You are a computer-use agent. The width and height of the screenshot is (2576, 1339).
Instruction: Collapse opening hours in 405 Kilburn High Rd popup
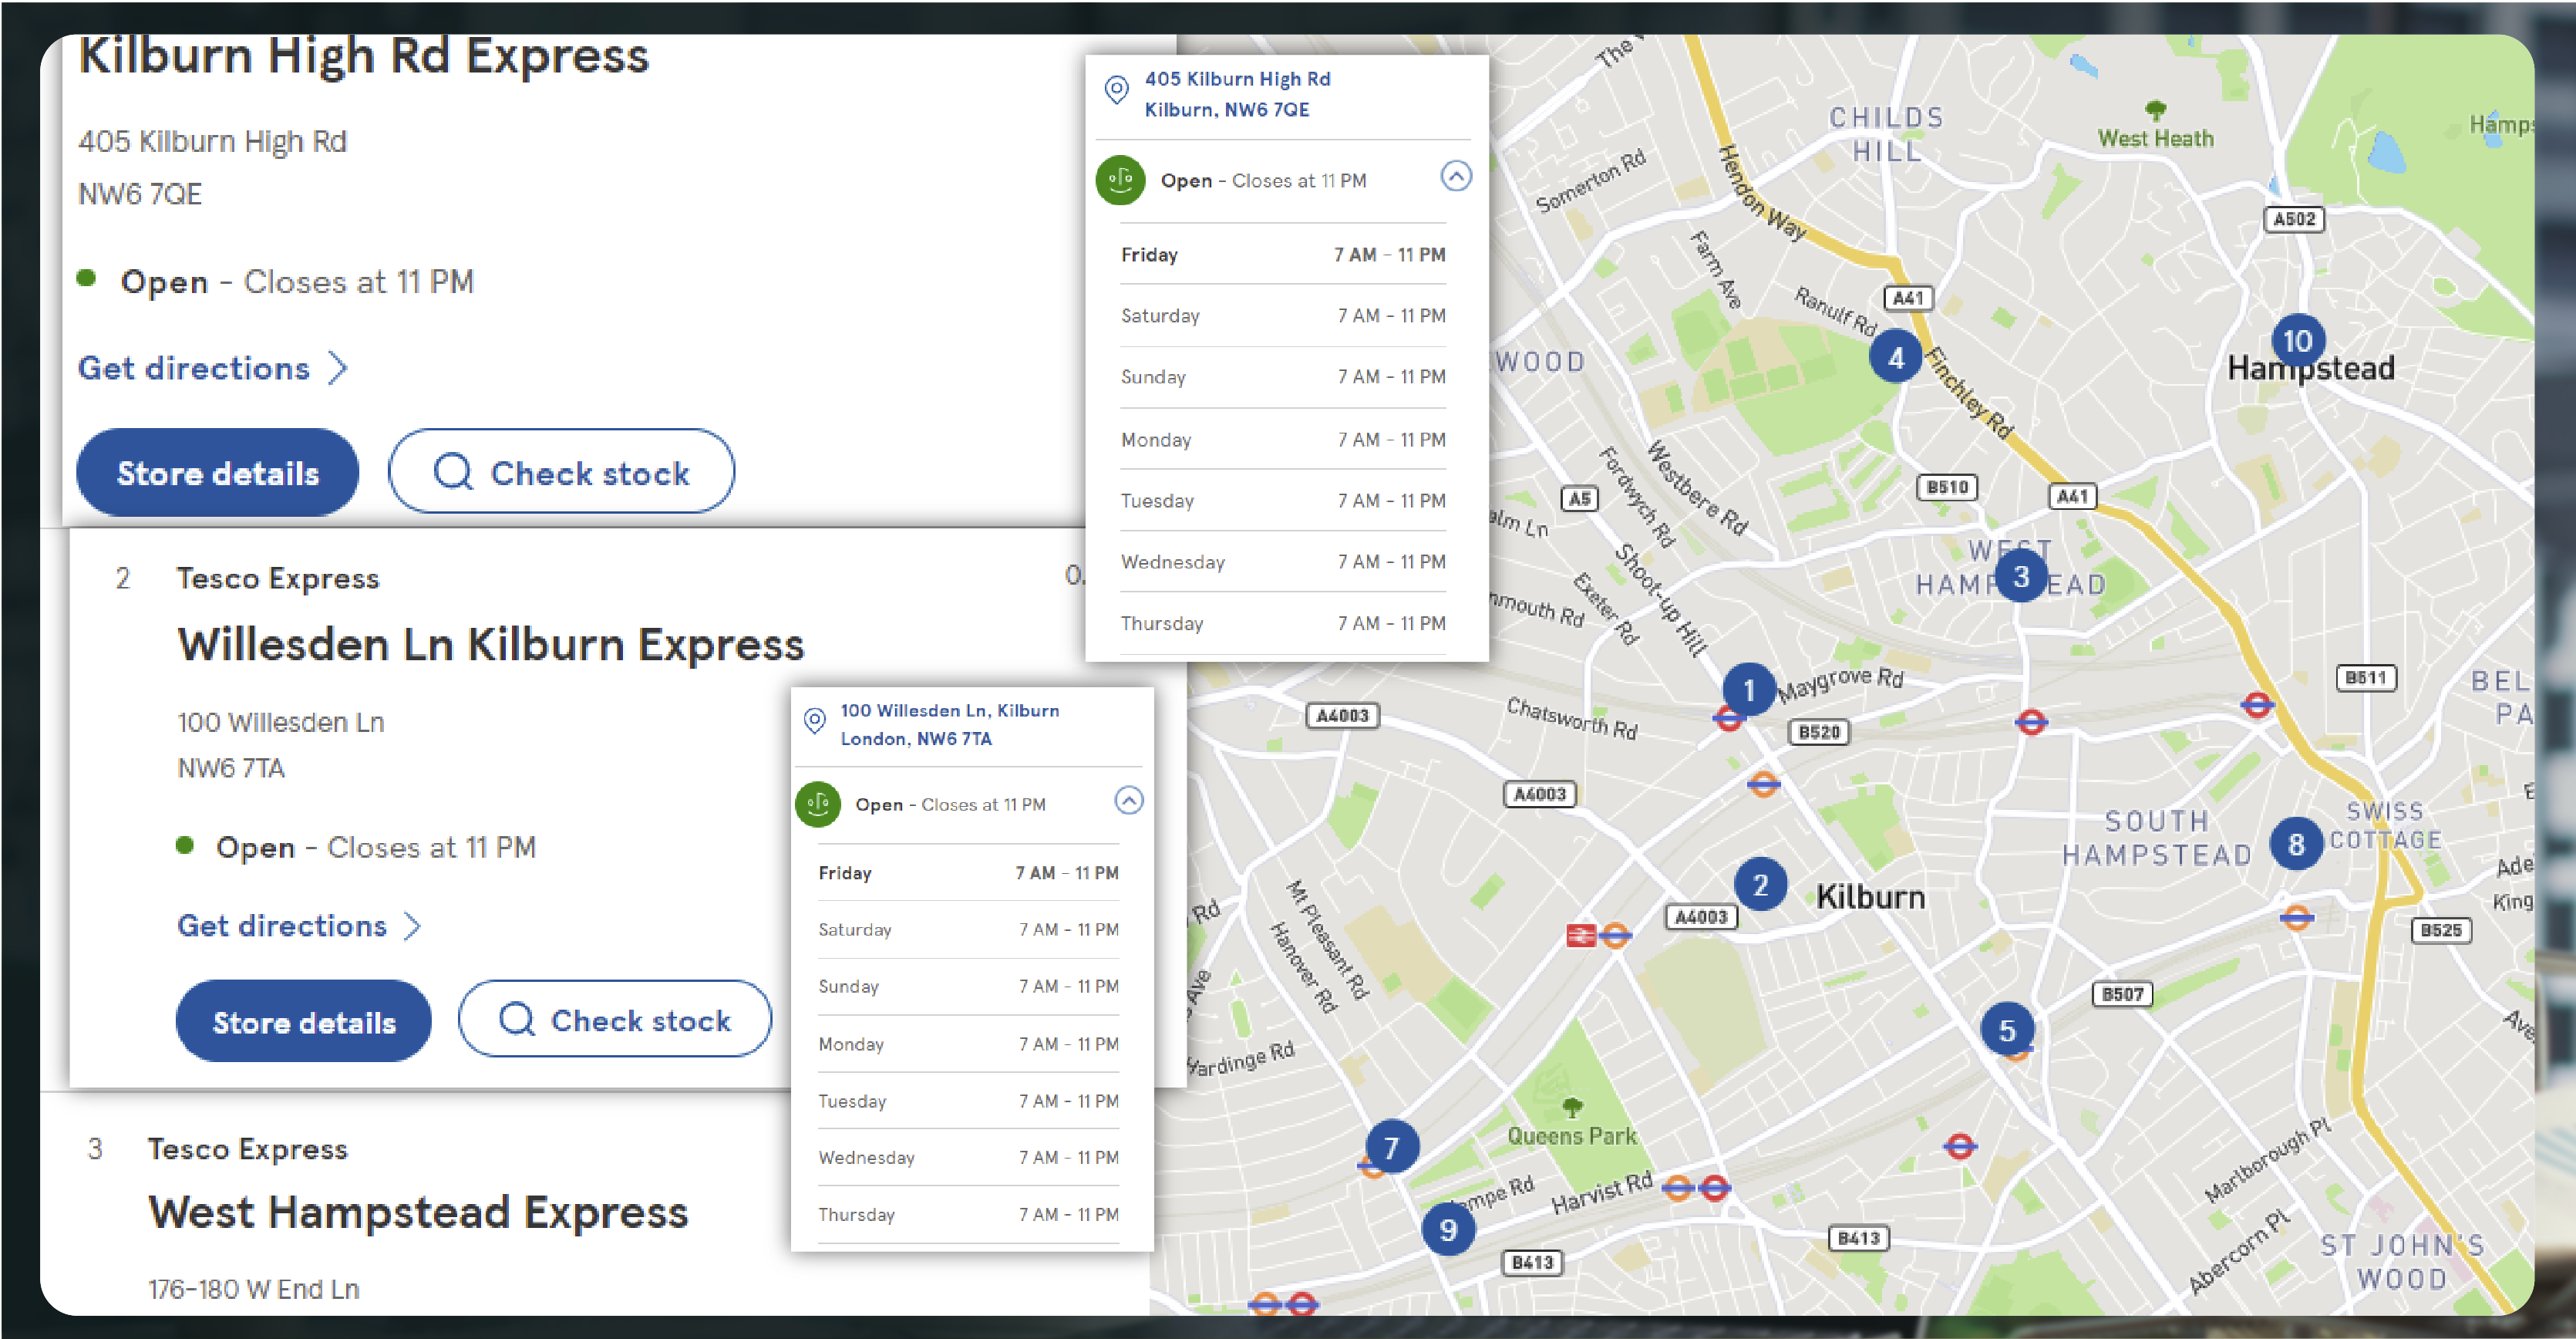coord(1455,176)
